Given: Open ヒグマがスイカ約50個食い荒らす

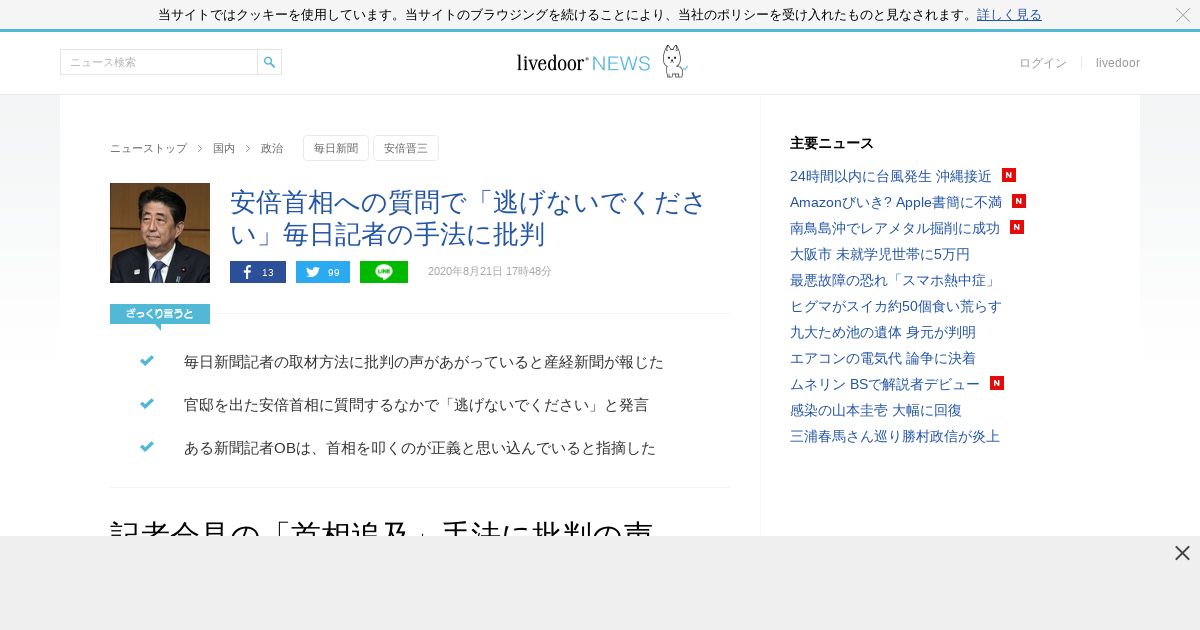Looking at the screenshot, I should (896, 306).
